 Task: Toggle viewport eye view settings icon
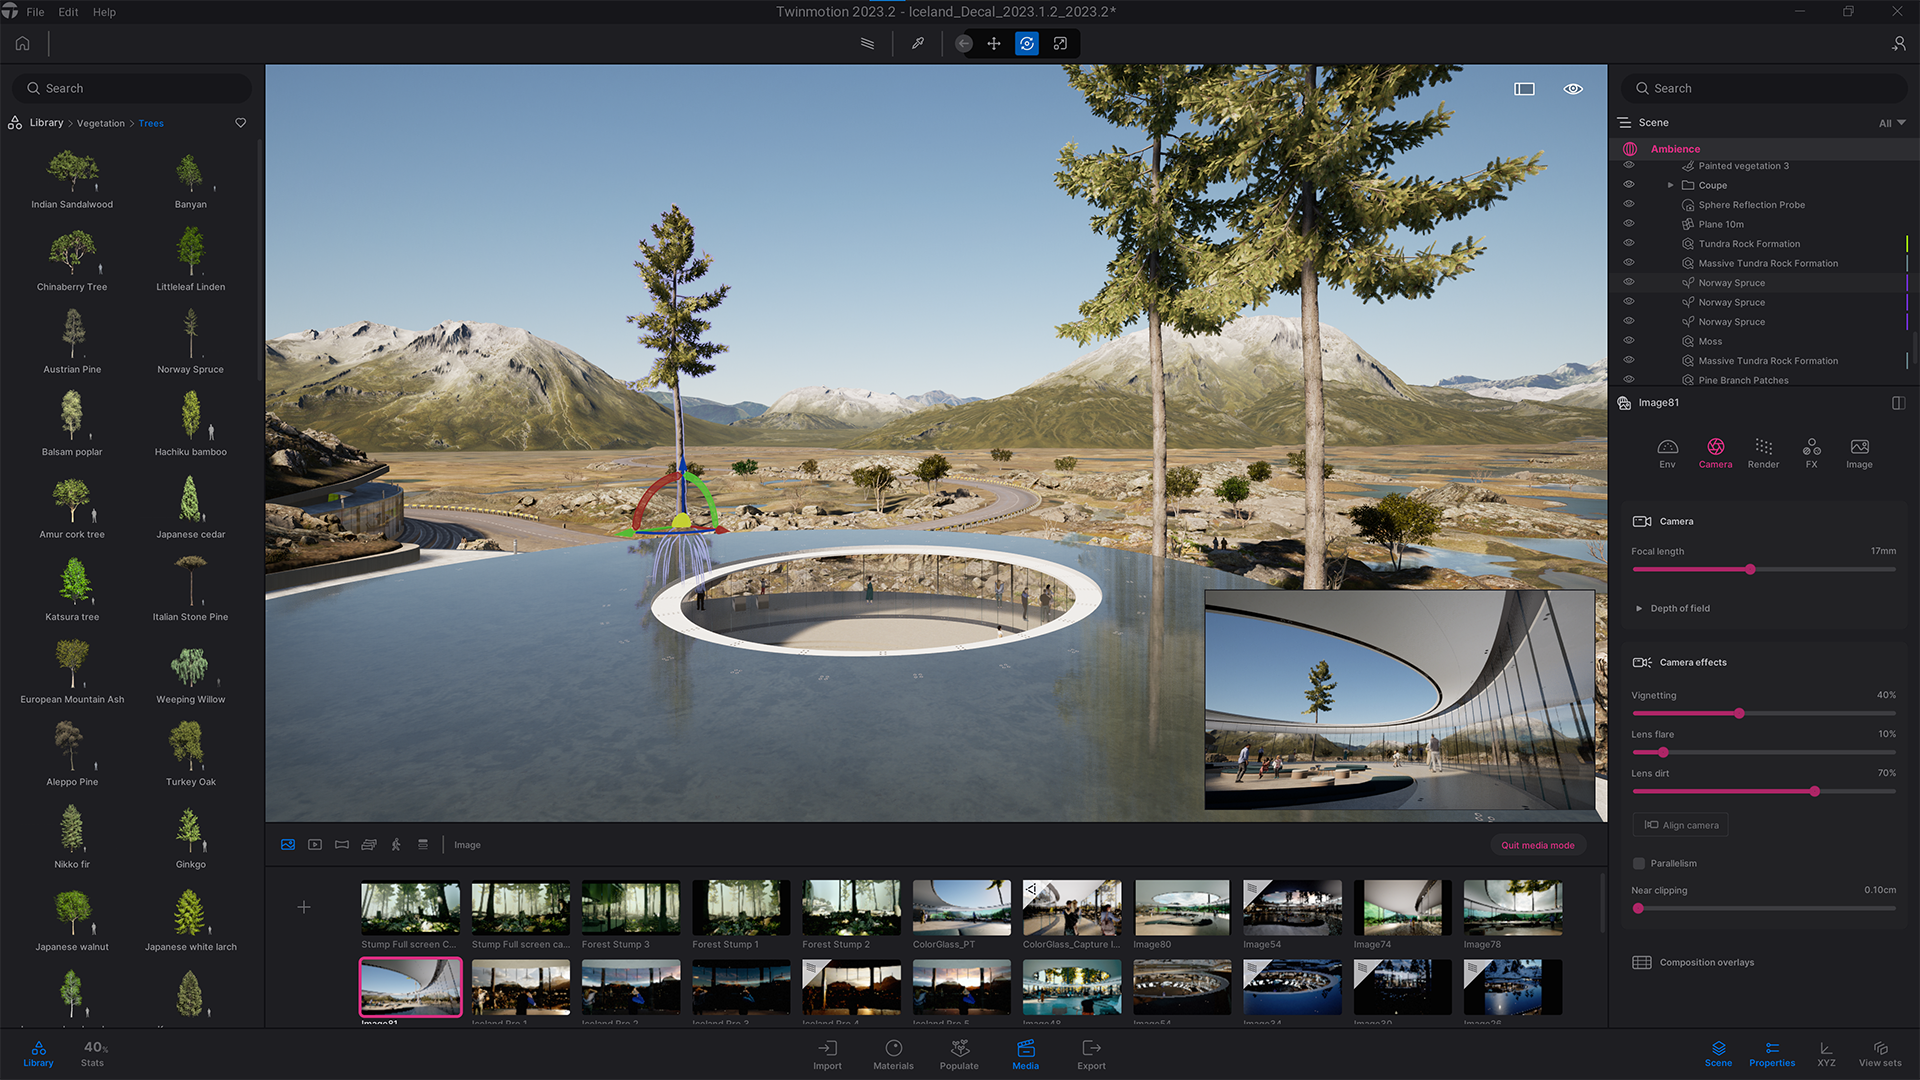point(1573,89)
